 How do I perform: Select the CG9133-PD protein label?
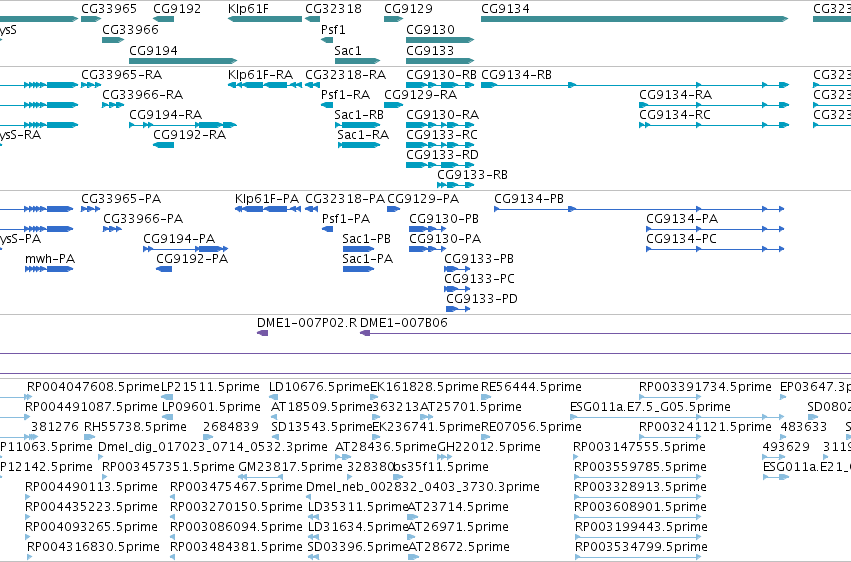point(482,299)
